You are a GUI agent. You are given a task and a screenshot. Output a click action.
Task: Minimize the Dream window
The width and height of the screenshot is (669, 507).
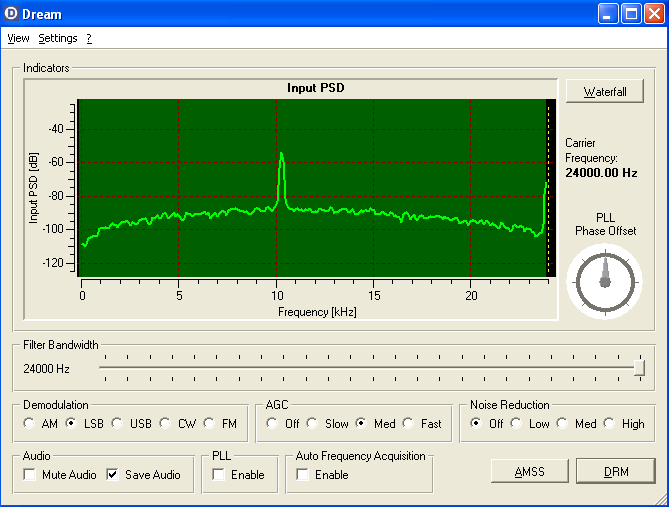tap(608, 14)
